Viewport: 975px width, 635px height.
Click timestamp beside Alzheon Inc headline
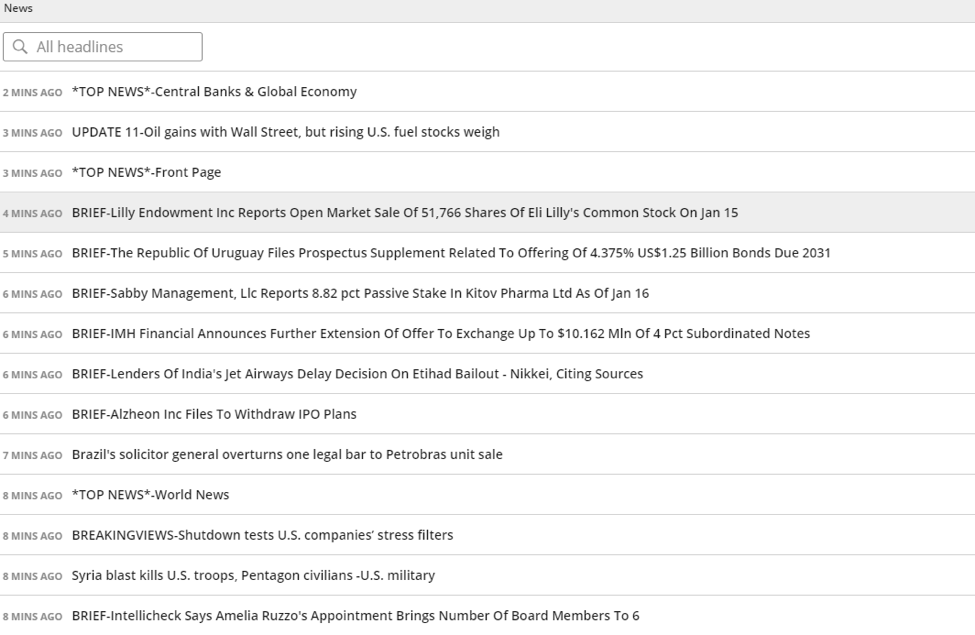pos(32,415)
